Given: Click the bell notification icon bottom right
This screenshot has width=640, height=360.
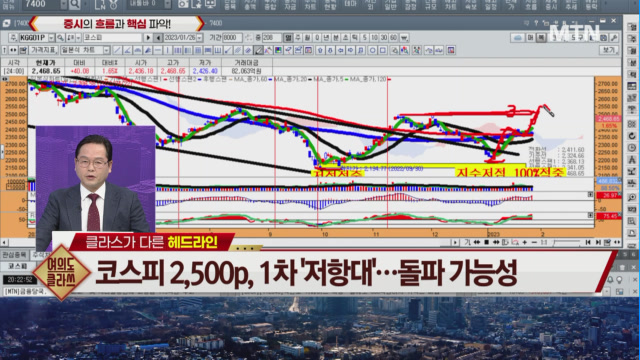Looking at the screenshot, I should tap(610, 279).
